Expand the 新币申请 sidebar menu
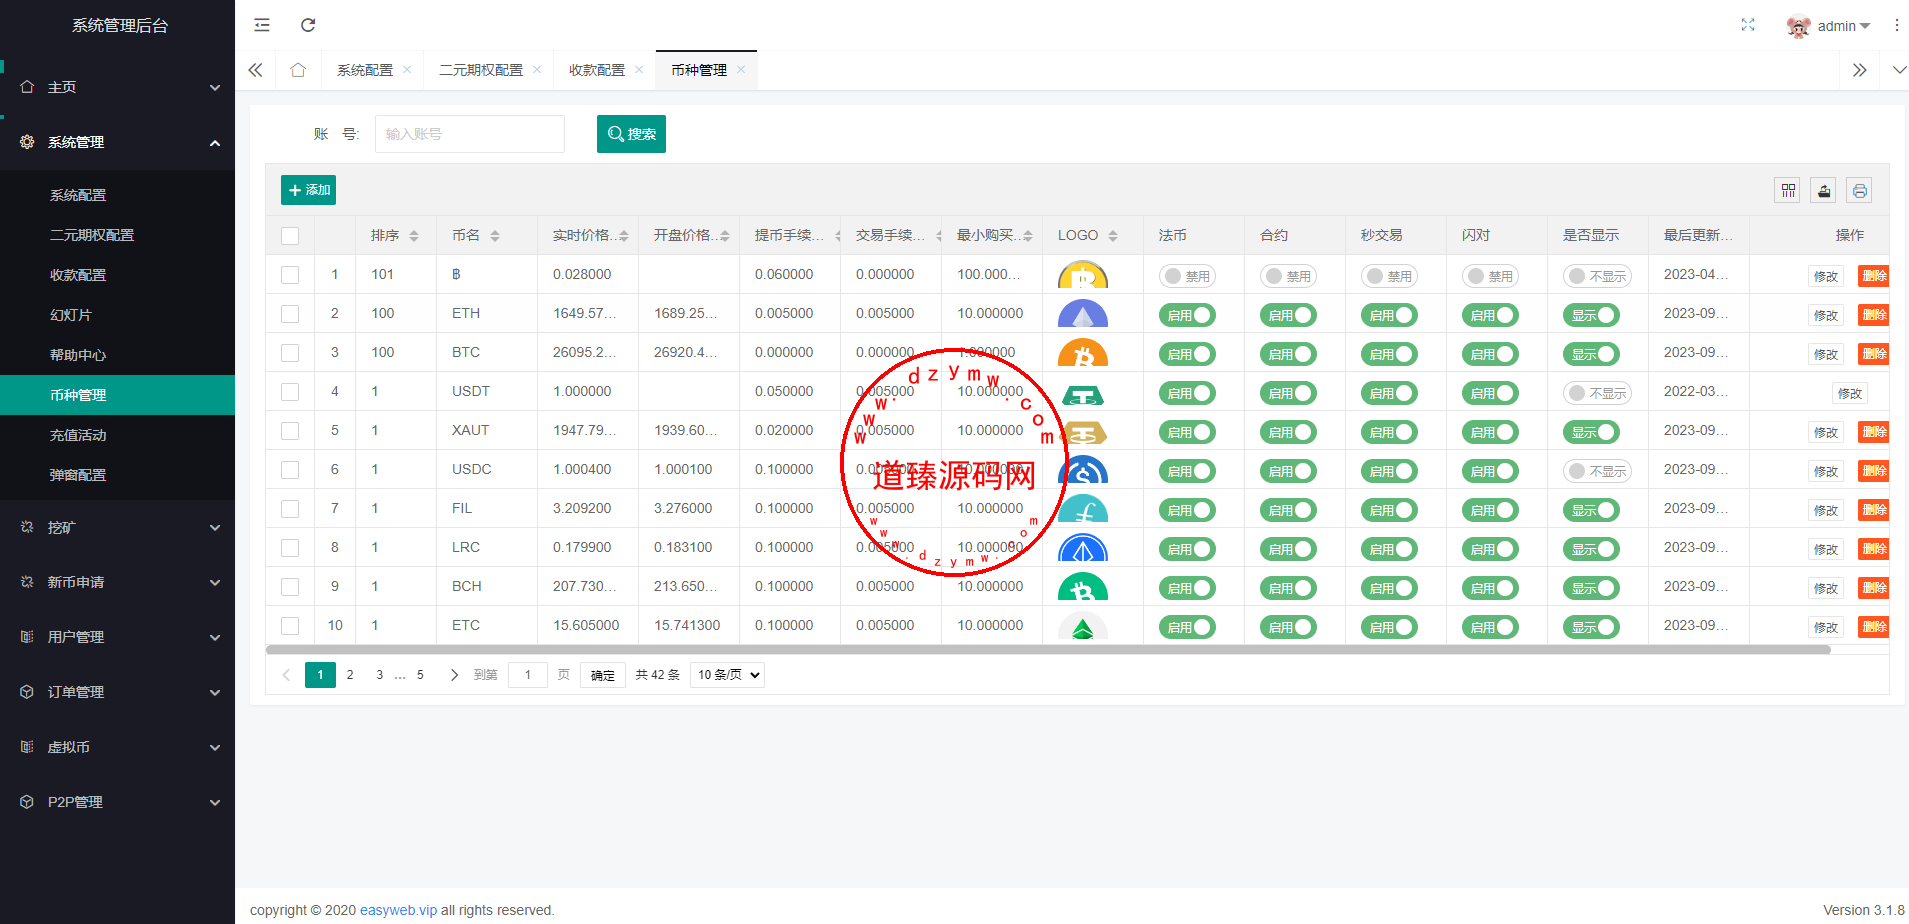 point(118,582)
